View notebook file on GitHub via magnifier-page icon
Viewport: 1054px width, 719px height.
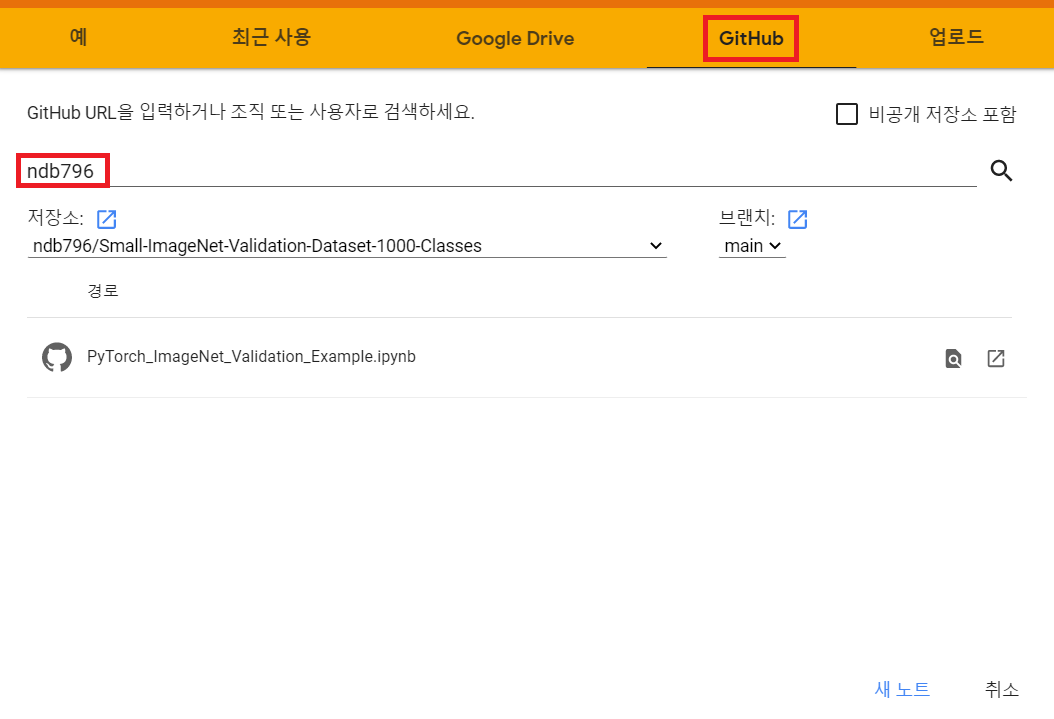(953, 359)
